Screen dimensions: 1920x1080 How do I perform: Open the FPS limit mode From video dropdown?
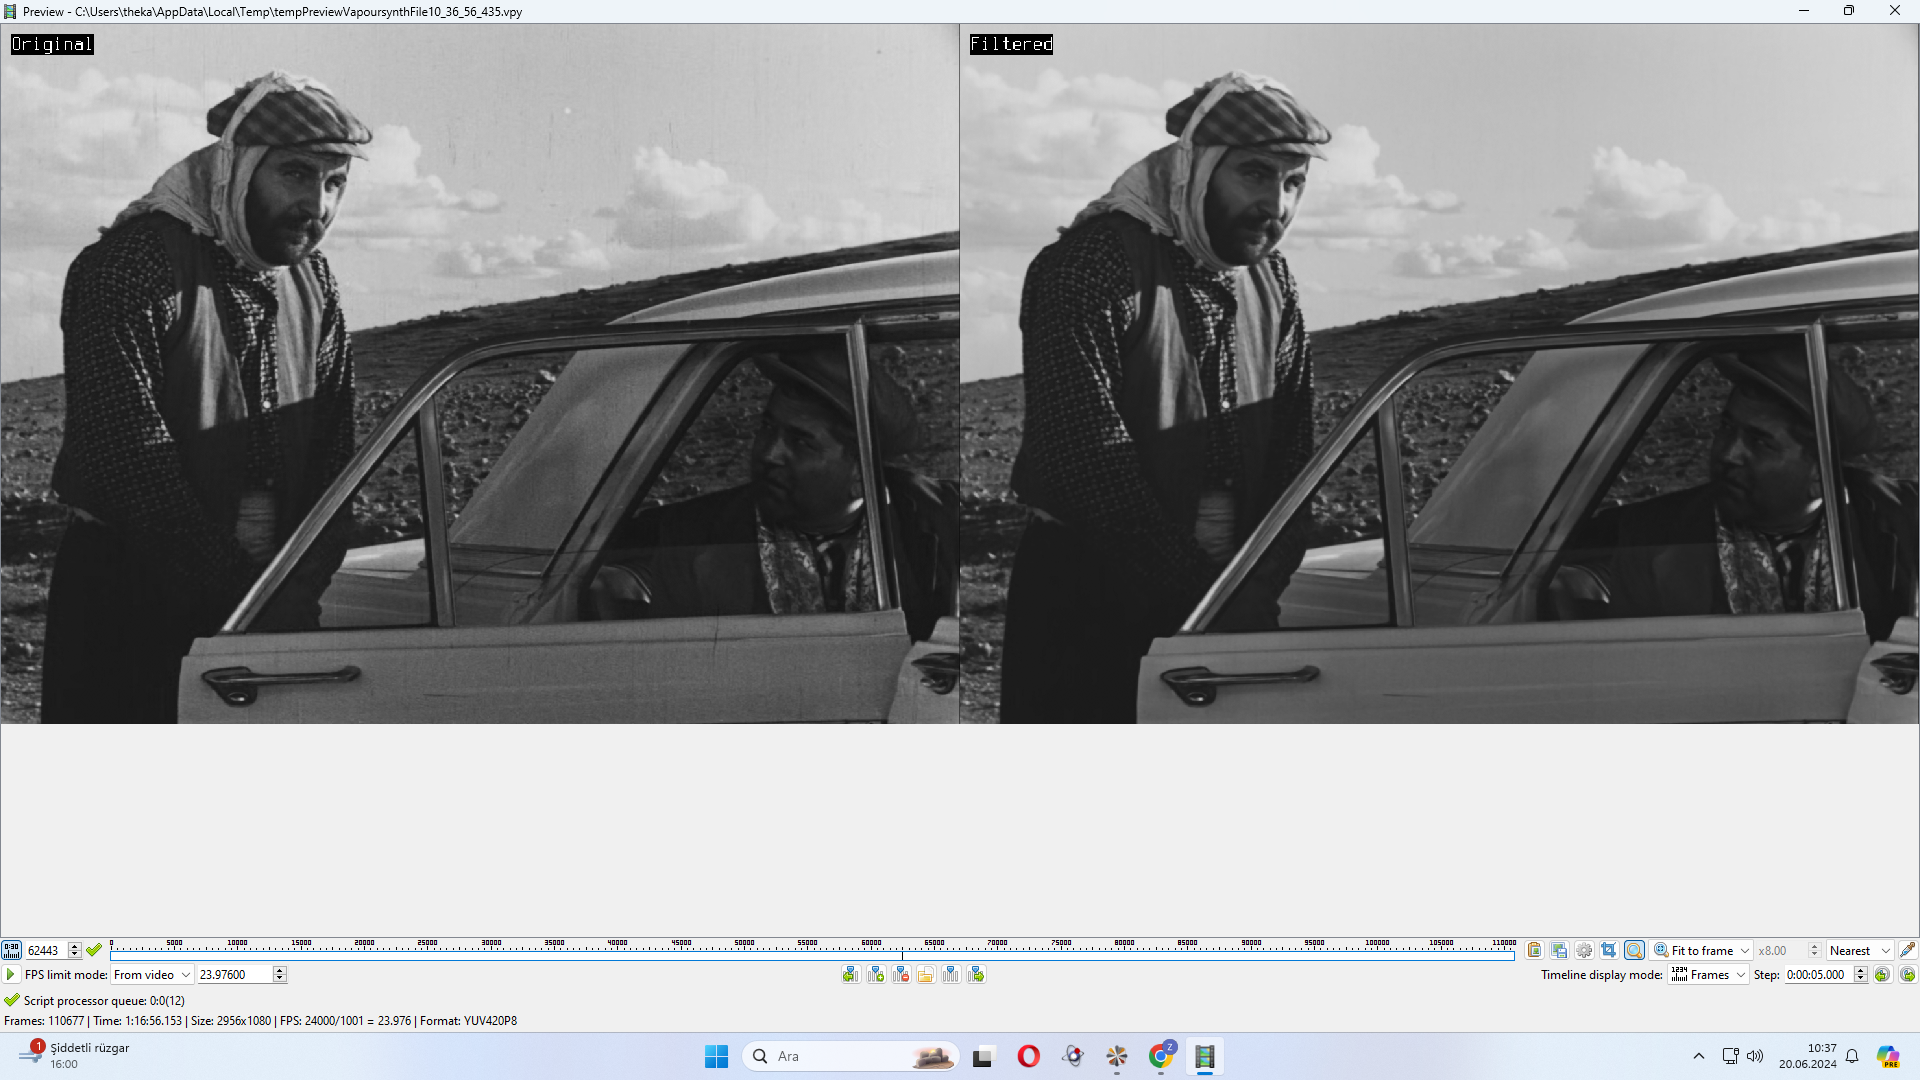pos(151,975)
